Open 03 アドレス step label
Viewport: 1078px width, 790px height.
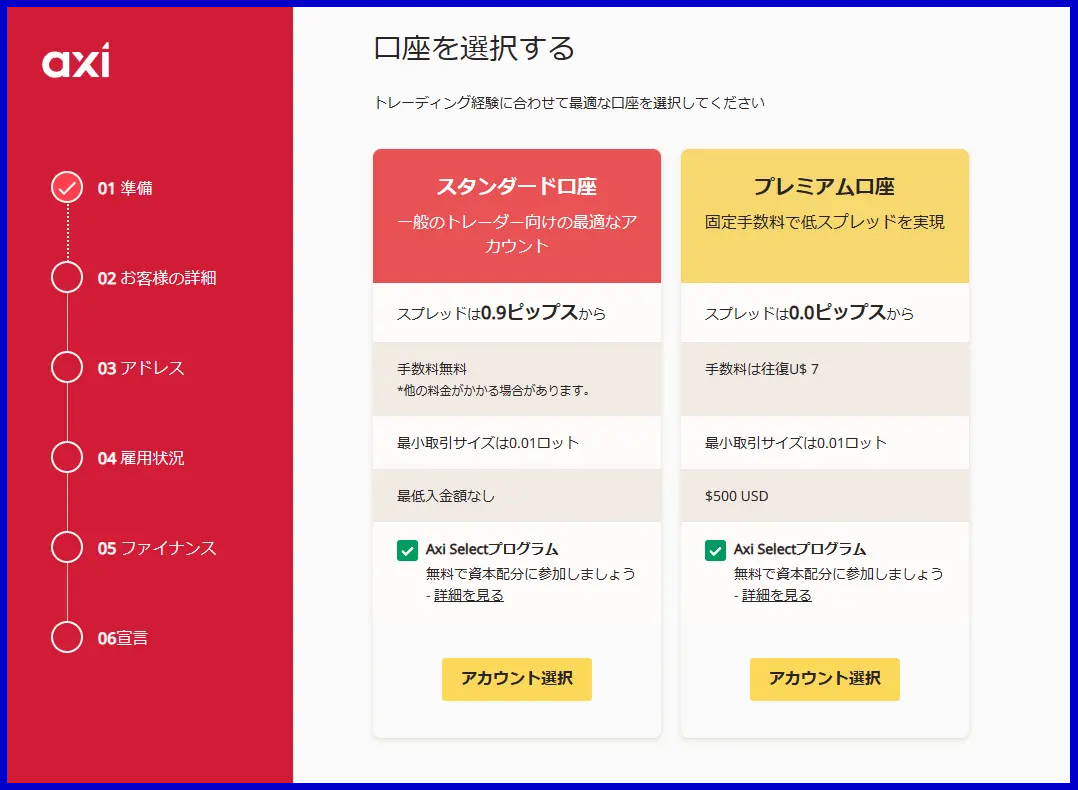[141, 368]
